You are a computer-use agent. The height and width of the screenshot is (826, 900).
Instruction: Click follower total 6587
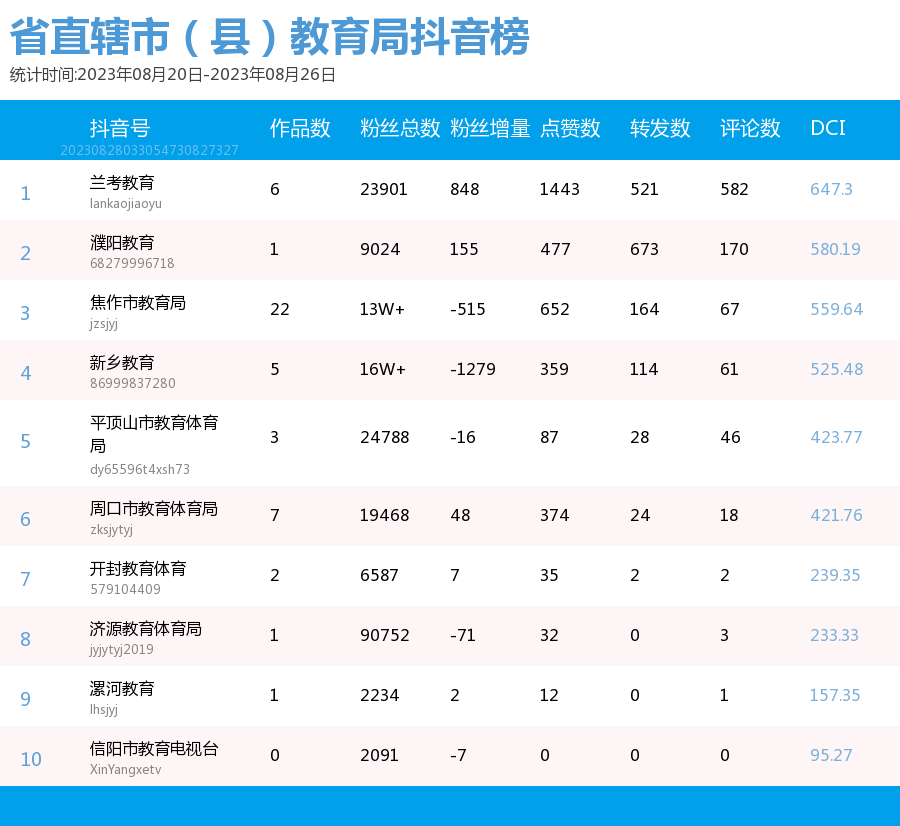pos(379,575)
